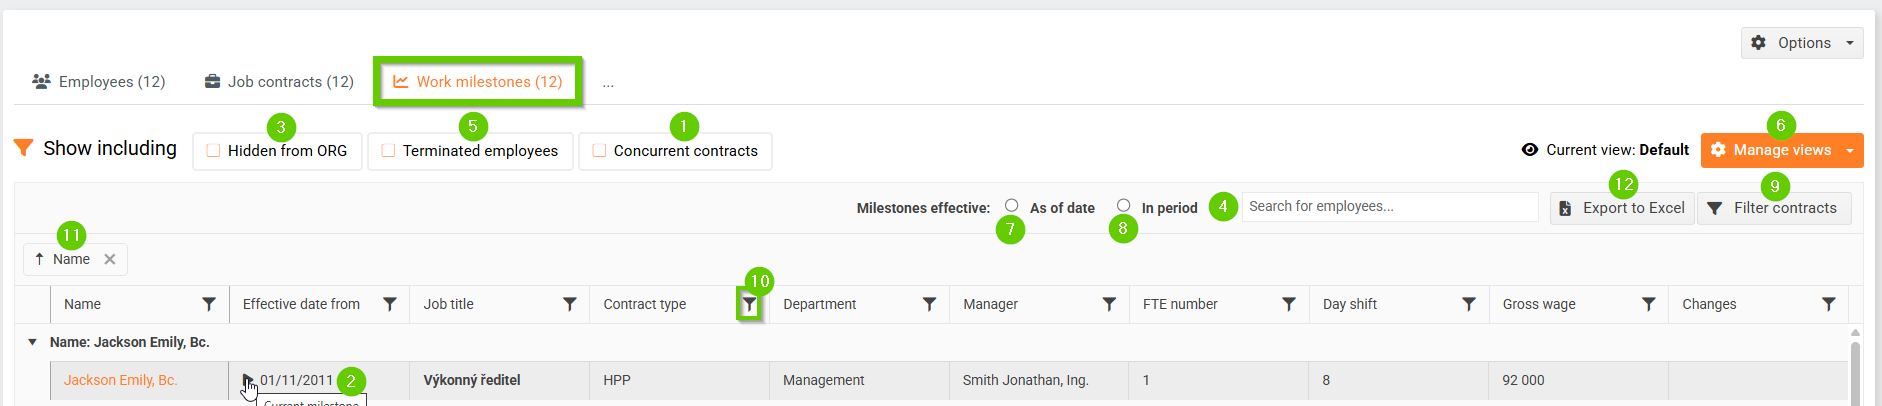
Task: Click the Search for employees field
Action: coord(1389,207)
